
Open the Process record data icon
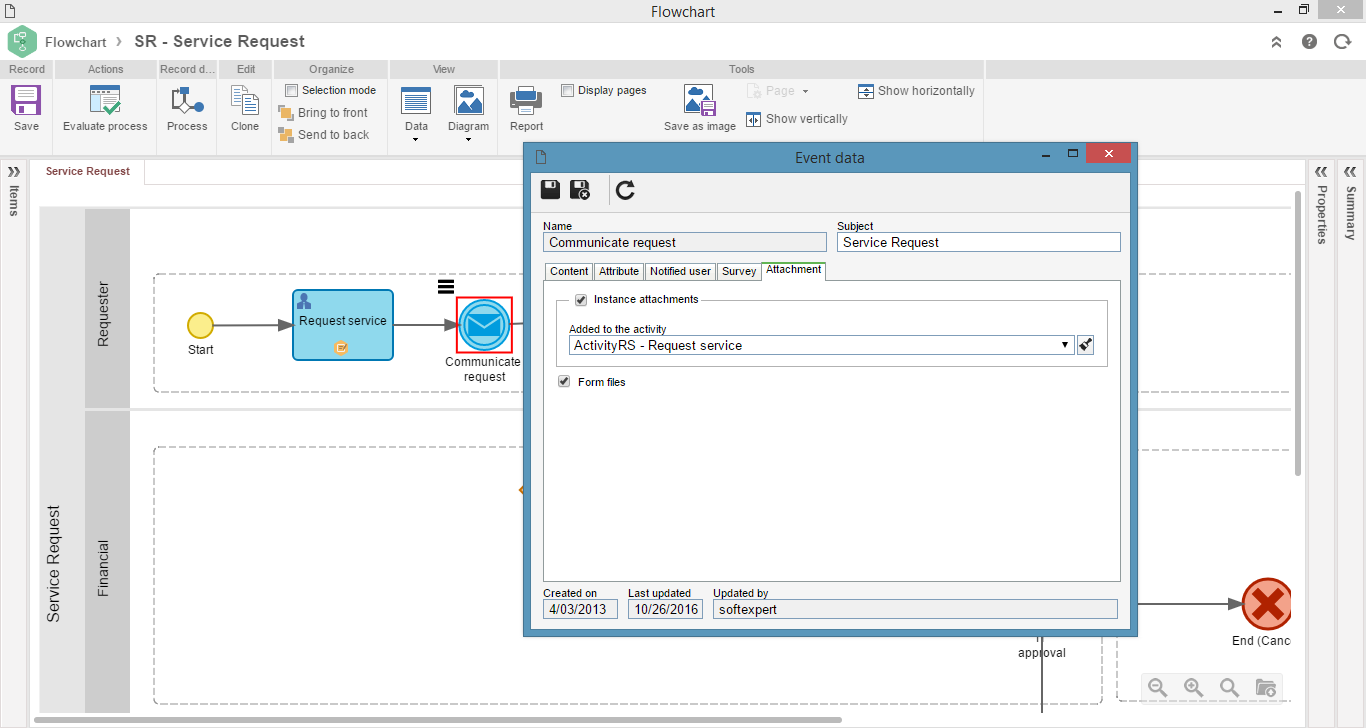[187, 101]
